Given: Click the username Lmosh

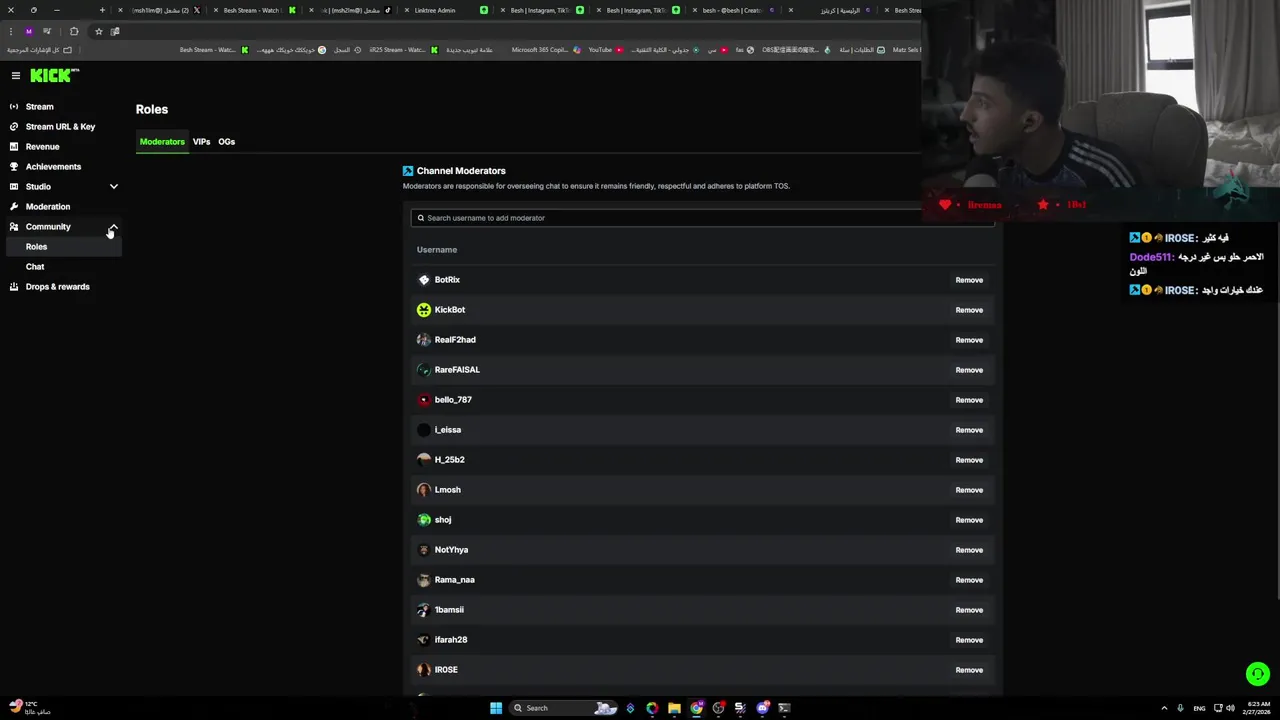Looking at the screenshot, I should point(447,490).
